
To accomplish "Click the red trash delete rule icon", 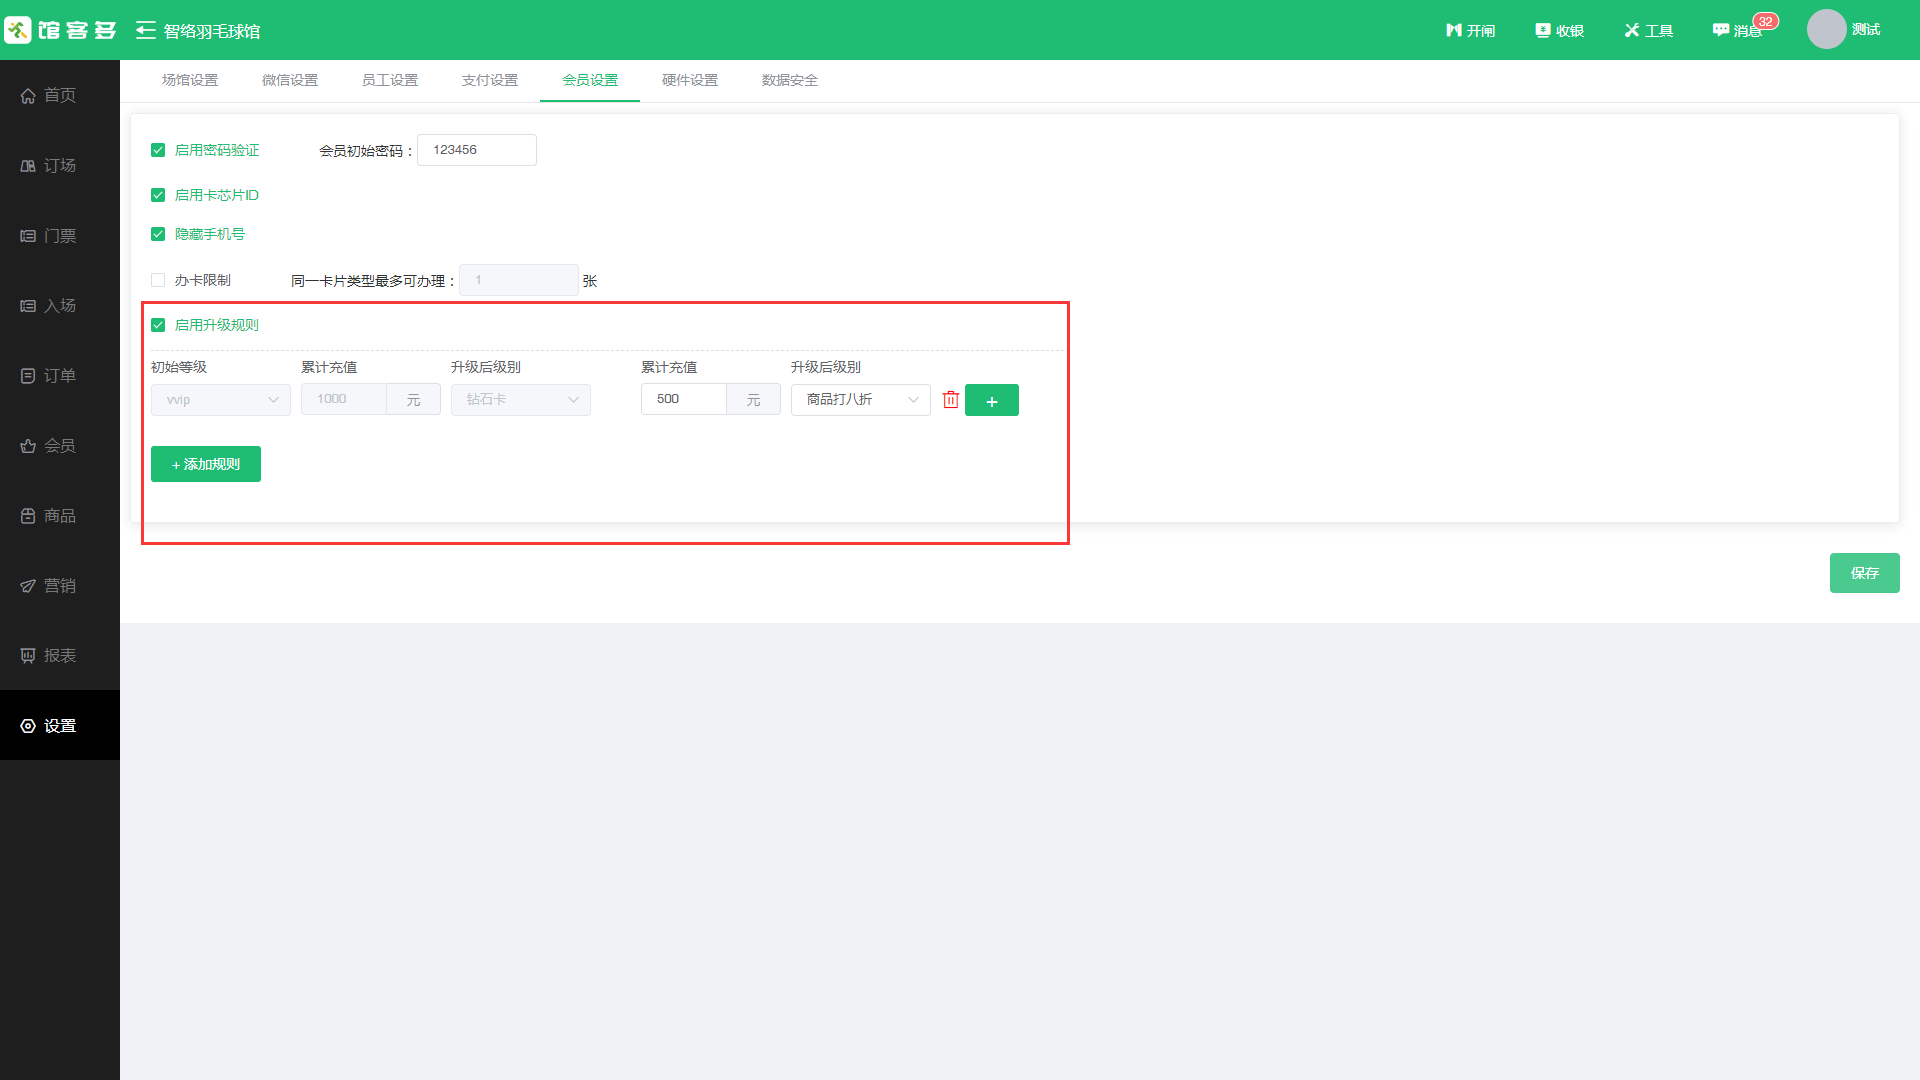I will click(950, 400).
